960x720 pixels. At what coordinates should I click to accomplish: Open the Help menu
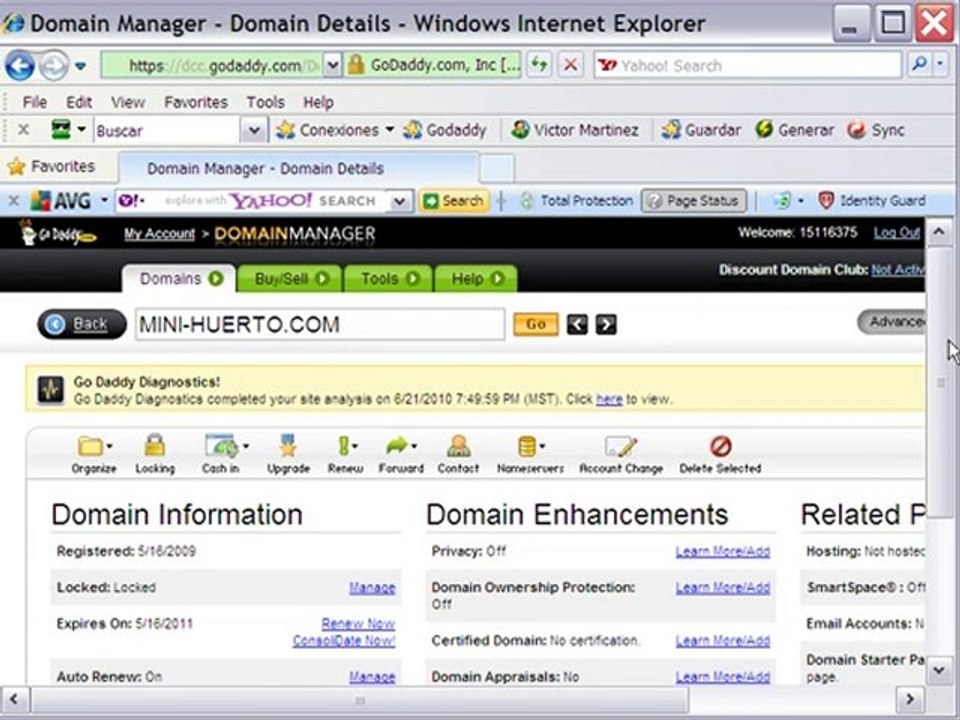(x=318, y=102)
